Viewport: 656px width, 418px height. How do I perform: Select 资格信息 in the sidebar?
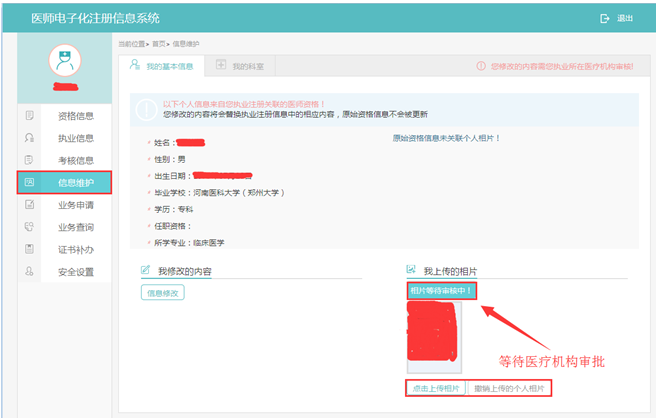coord(76,116)
